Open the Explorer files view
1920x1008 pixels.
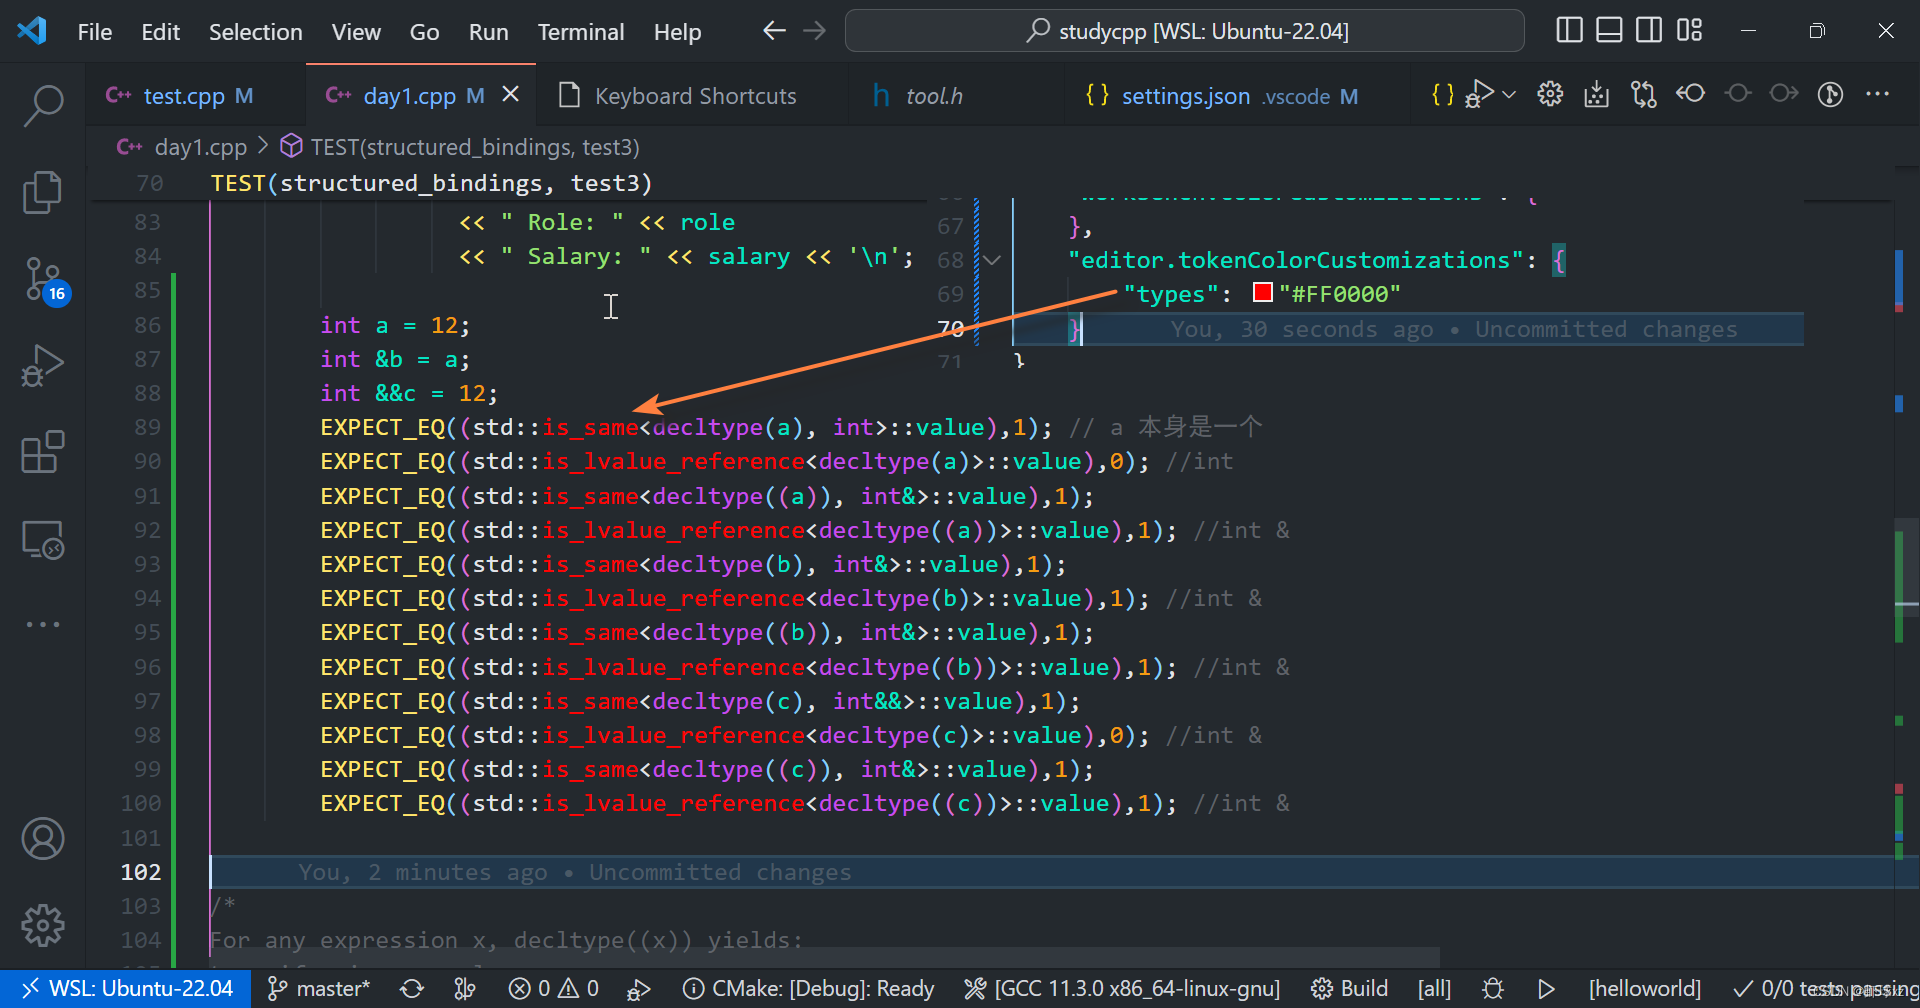(43, 192)
